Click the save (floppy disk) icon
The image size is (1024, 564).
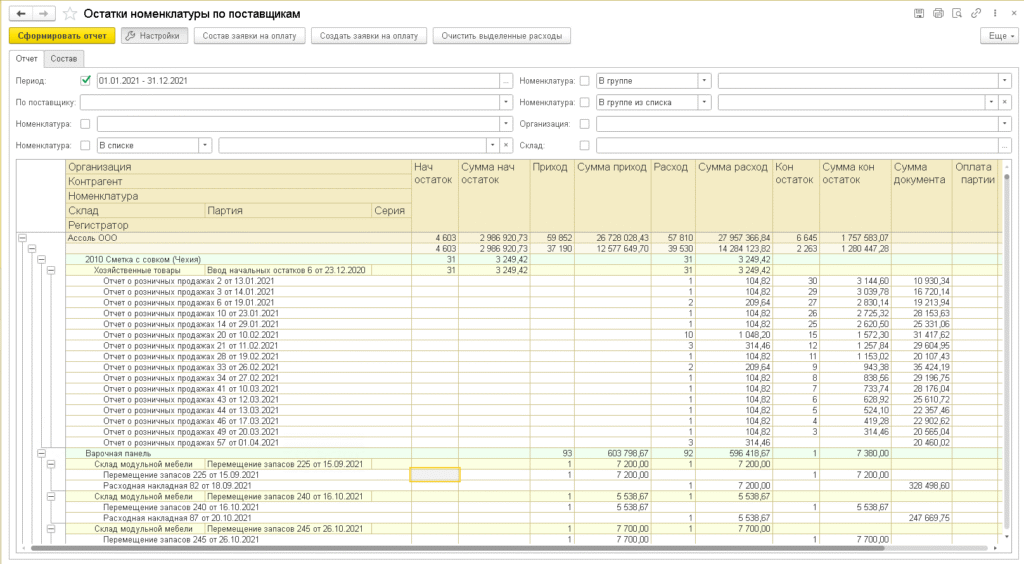pos(920,14)
